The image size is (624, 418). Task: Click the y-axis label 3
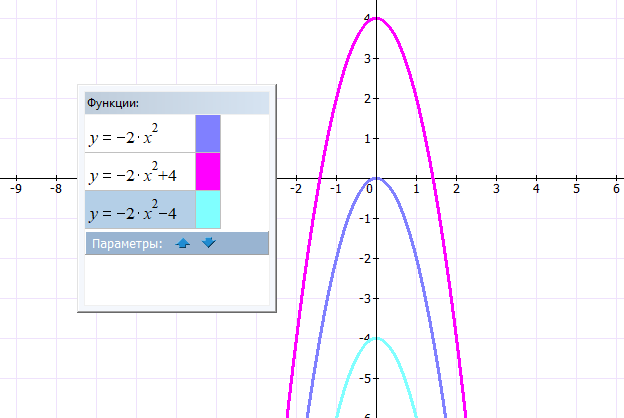click(x=368, y=58)
